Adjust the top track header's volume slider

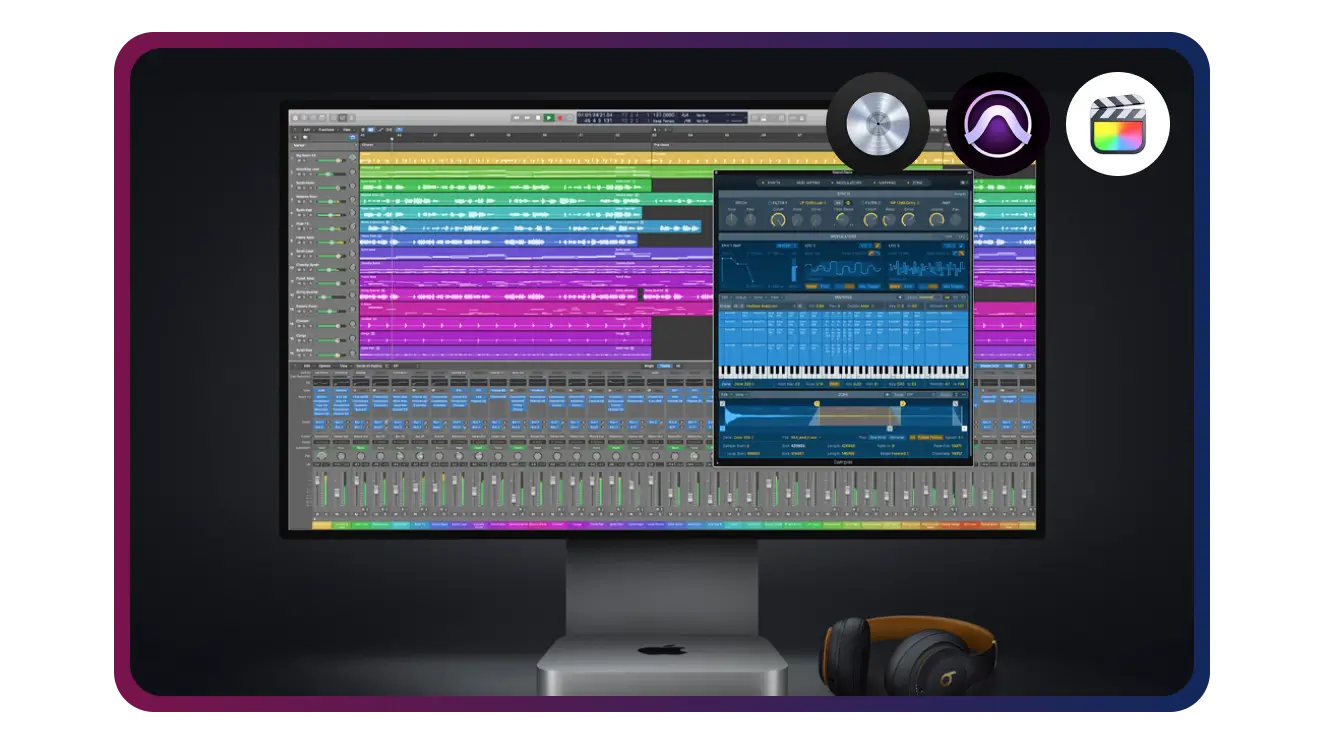tap(331, 160)
